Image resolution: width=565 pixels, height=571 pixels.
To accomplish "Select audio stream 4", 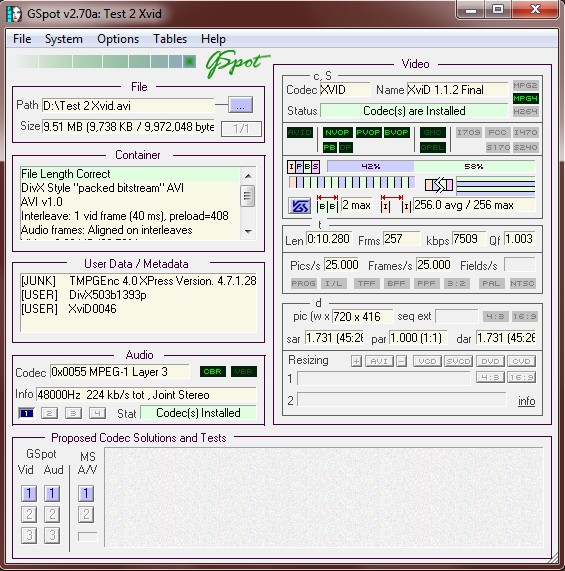I will point(98,413).
